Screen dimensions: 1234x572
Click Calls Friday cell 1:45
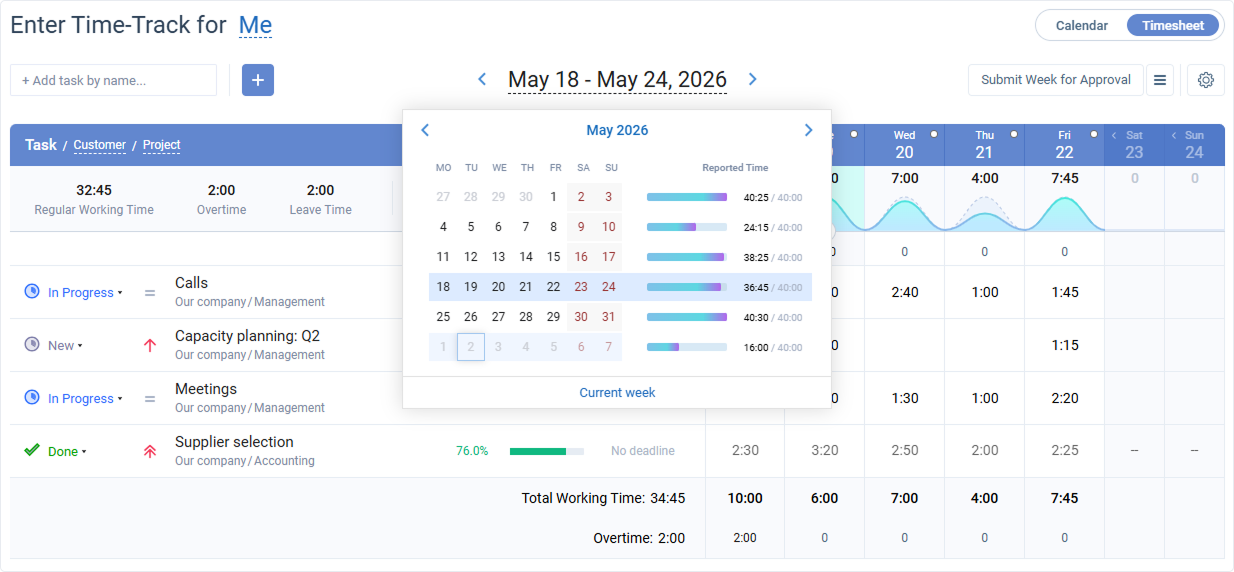tap(1064, 292)
